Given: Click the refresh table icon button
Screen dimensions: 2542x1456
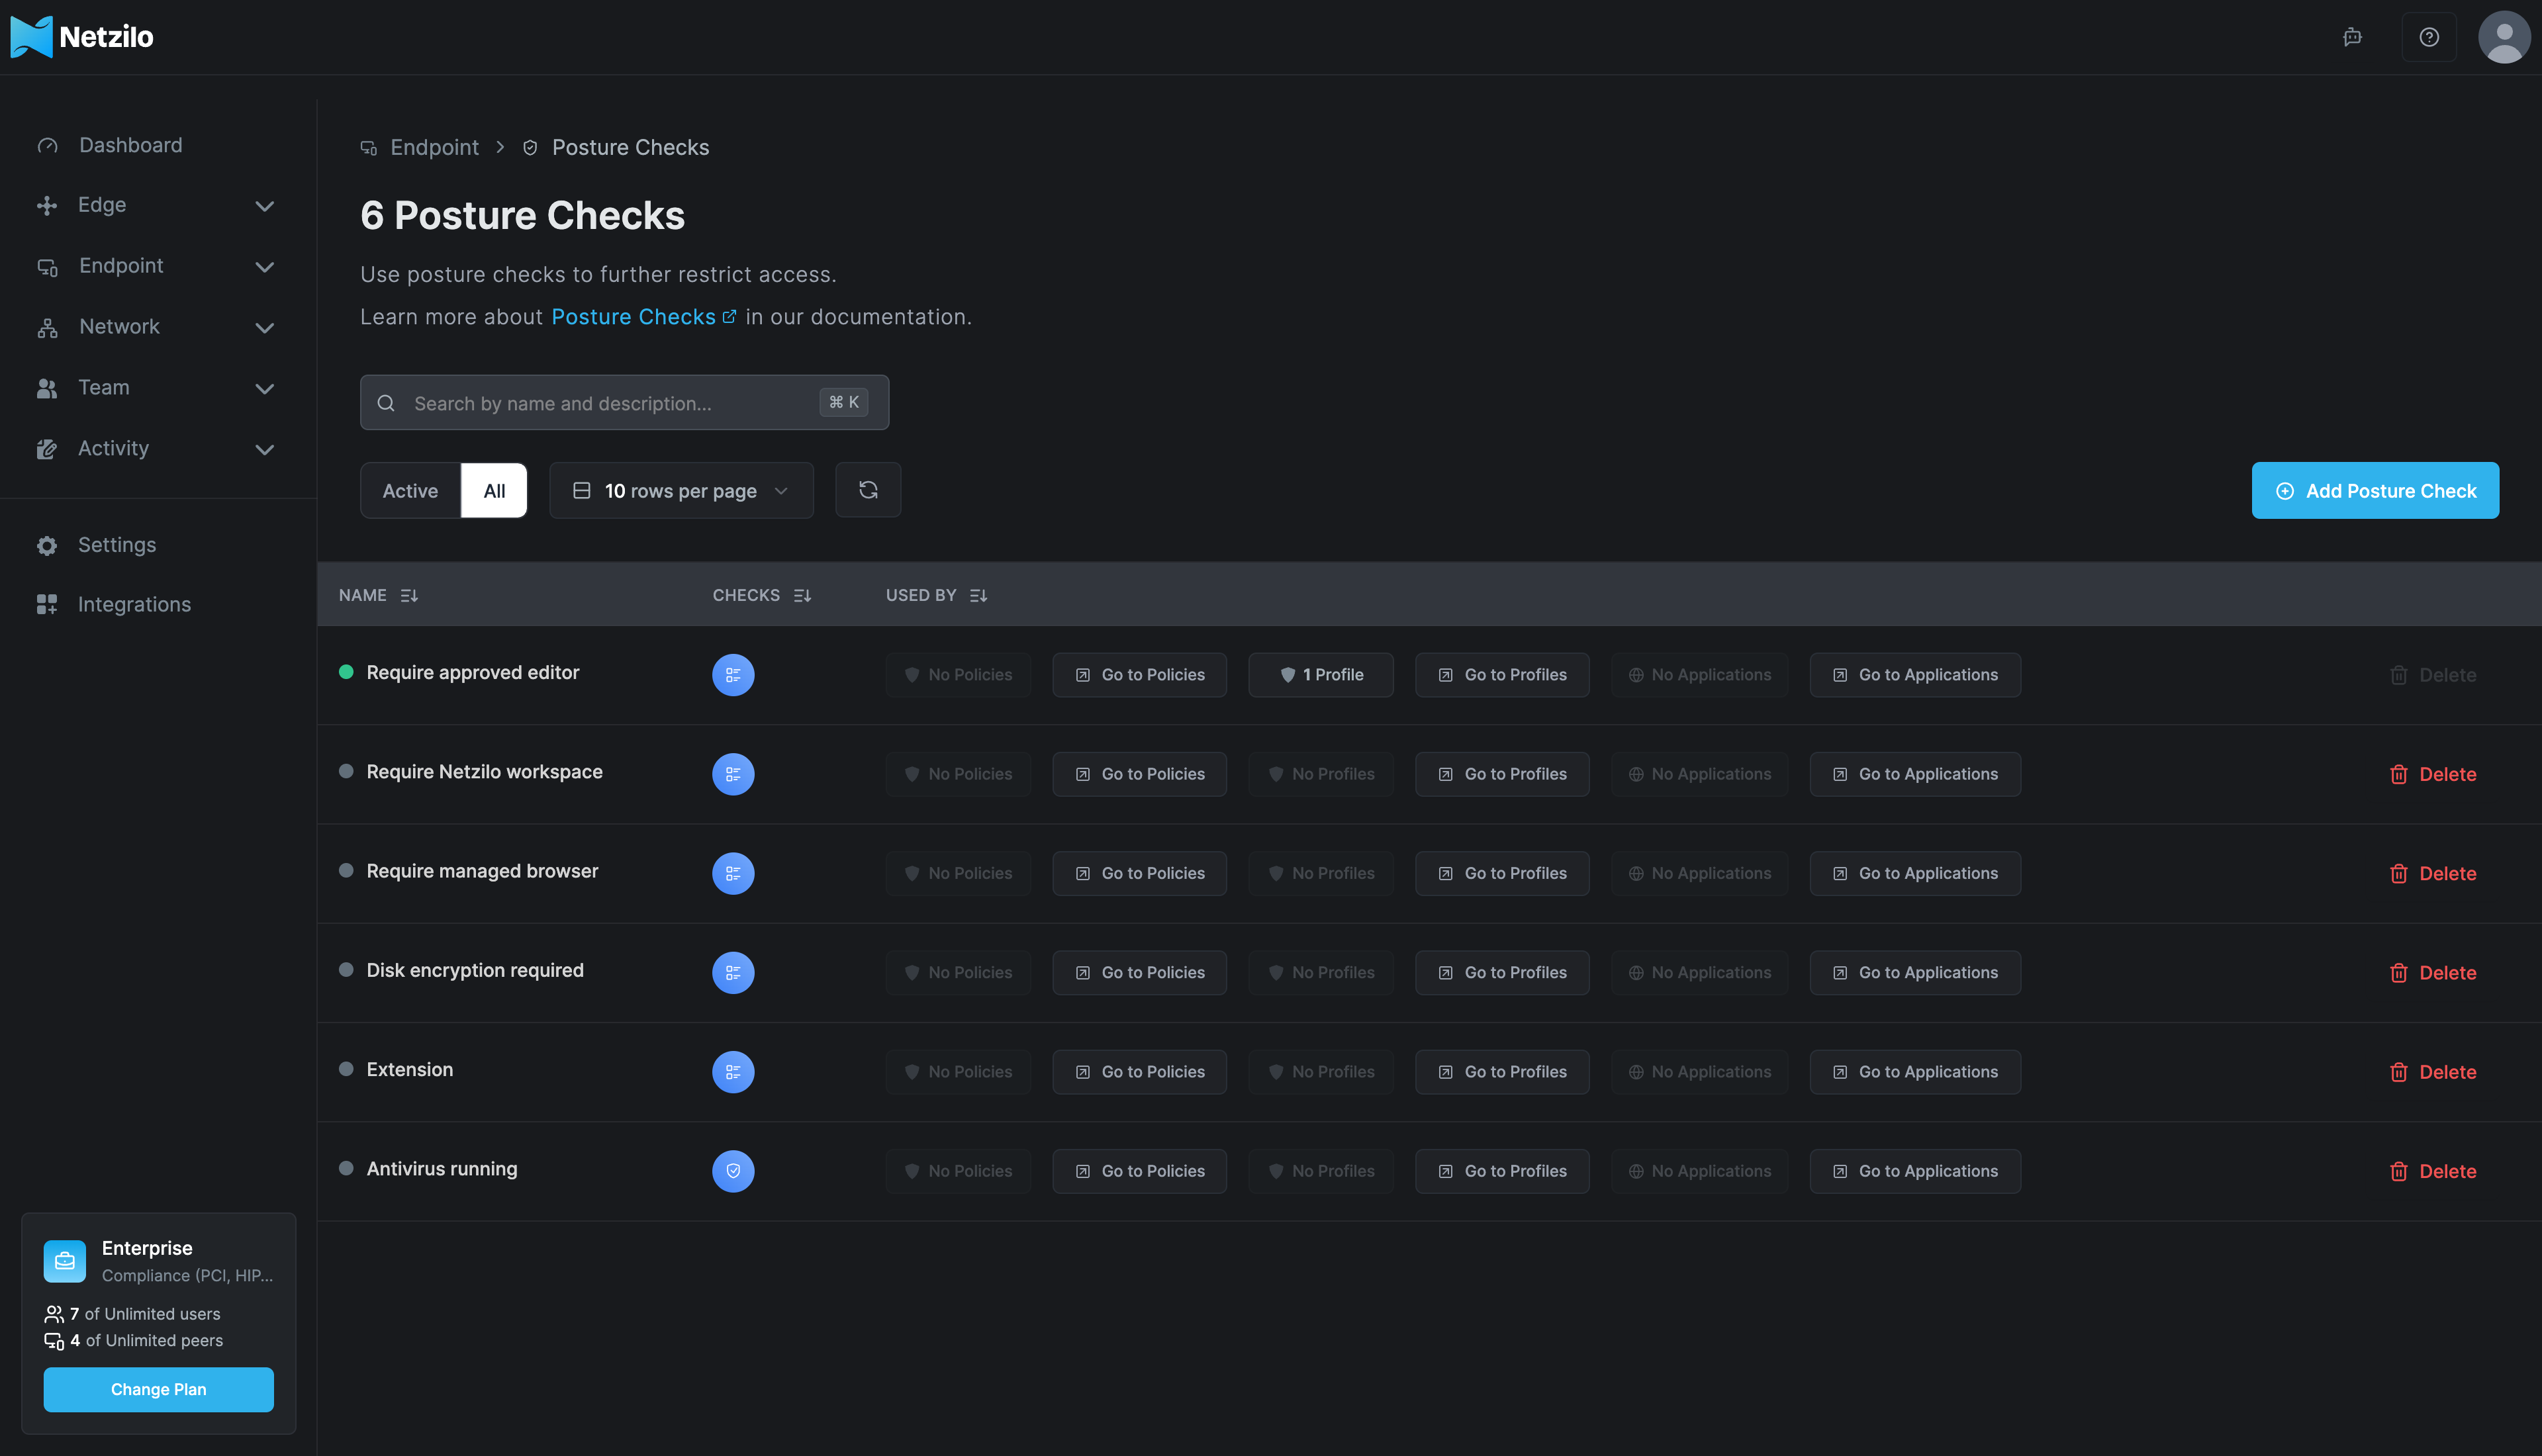Looking at the screenshot, I should 868,490.
